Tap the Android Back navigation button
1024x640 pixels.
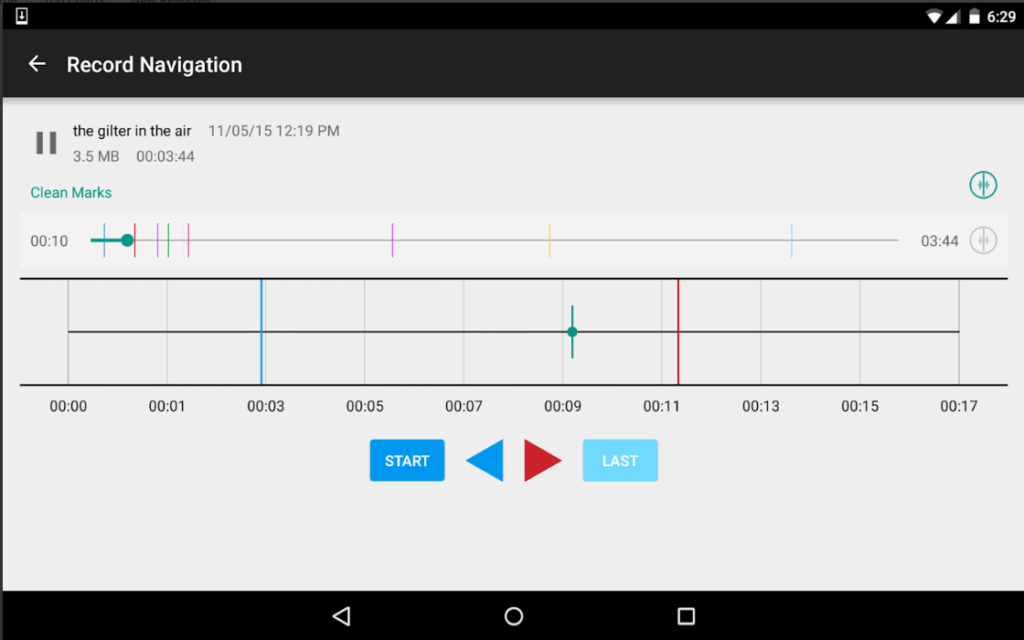[341, 616]
